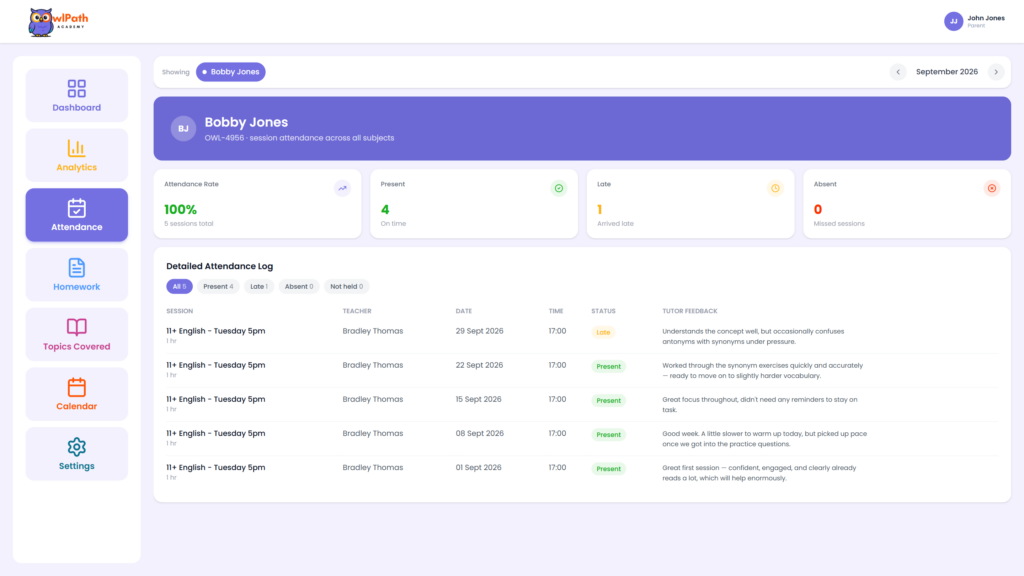
Task: Open the Topics Covered book icon
Action: tap(76, 327)
